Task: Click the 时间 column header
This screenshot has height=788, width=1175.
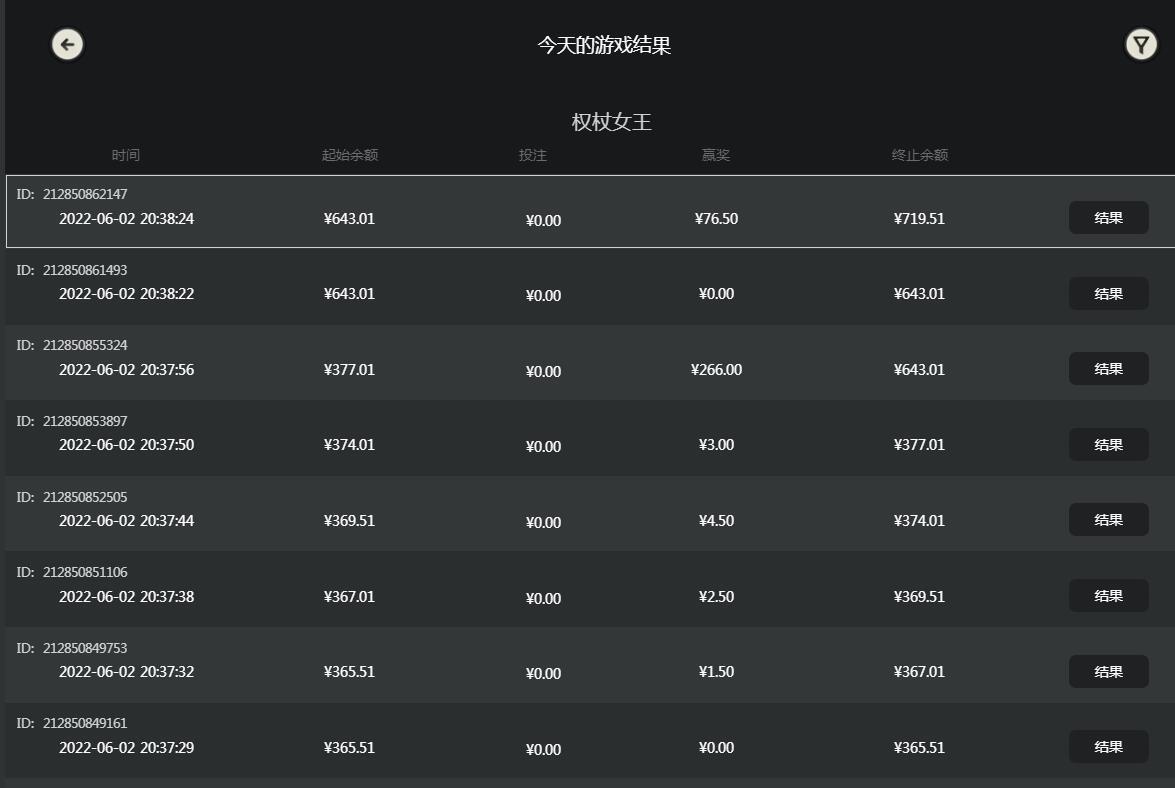Action: (x=126, y=155)
